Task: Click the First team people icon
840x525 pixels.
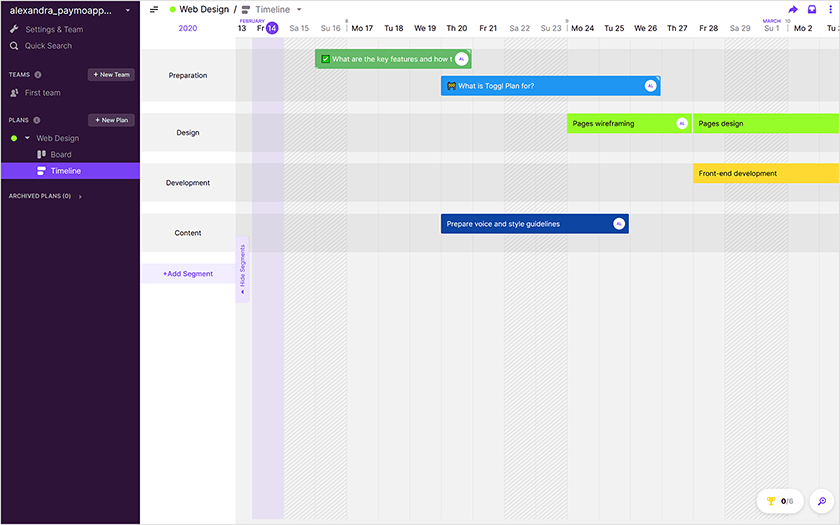Action: point(14,93)
